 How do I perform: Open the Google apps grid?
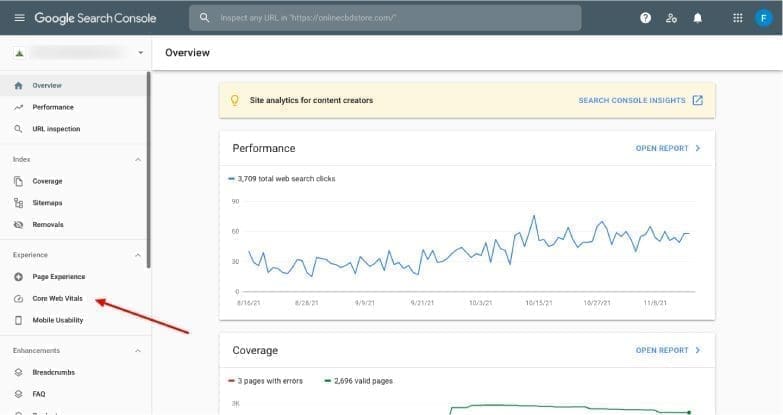point(738,18)
